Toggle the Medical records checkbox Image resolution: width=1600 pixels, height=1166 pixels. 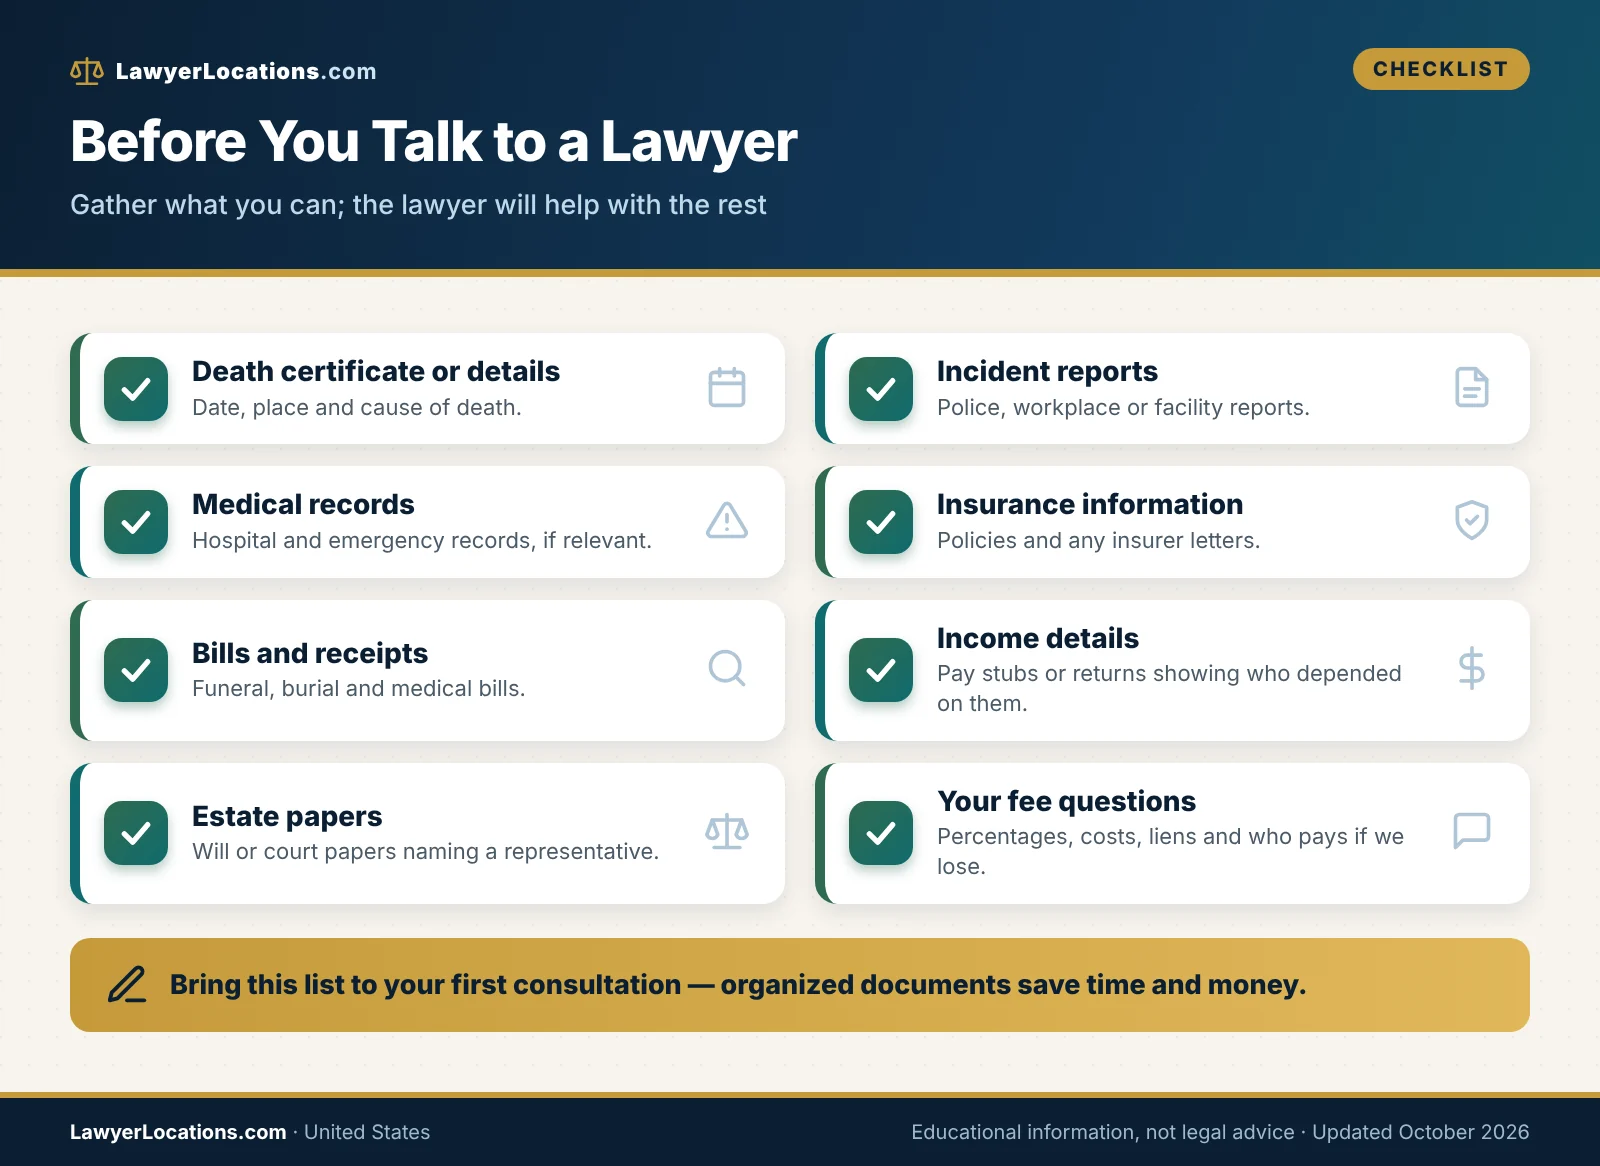click(x=136, y=522)
